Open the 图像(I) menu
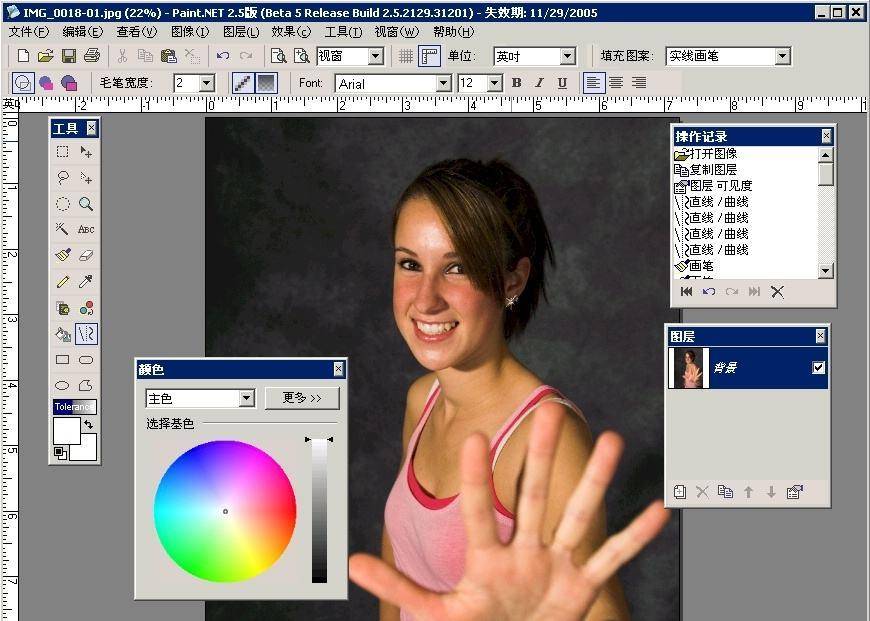870x621 pixels. click(x=190, y=32)
